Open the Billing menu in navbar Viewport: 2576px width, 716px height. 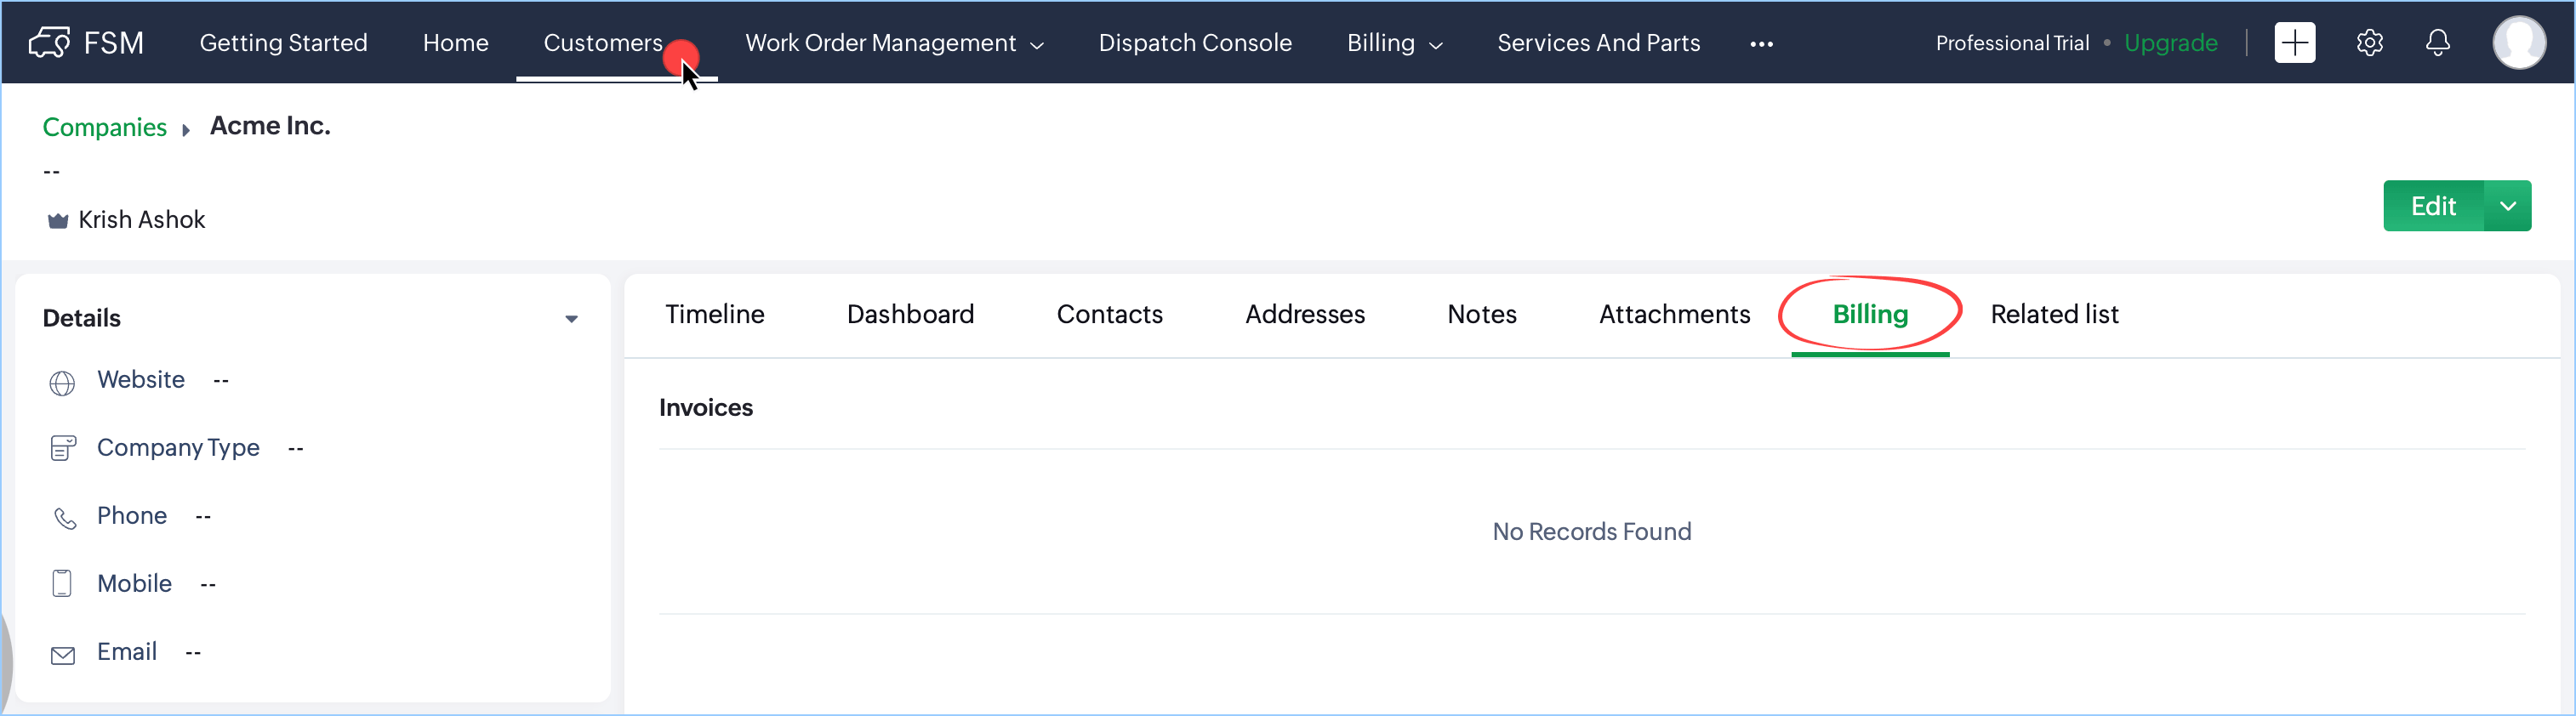tap(1394, 43)
